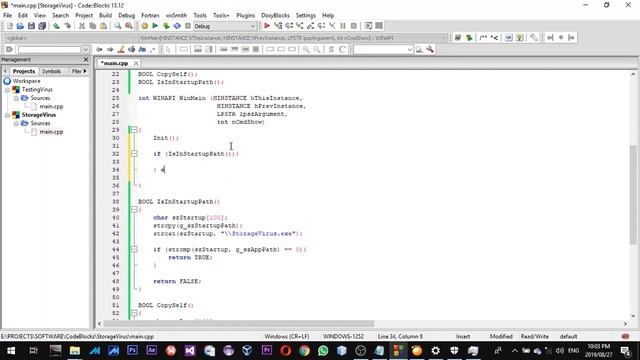Click the Windows Start button

tap(11, 351)
